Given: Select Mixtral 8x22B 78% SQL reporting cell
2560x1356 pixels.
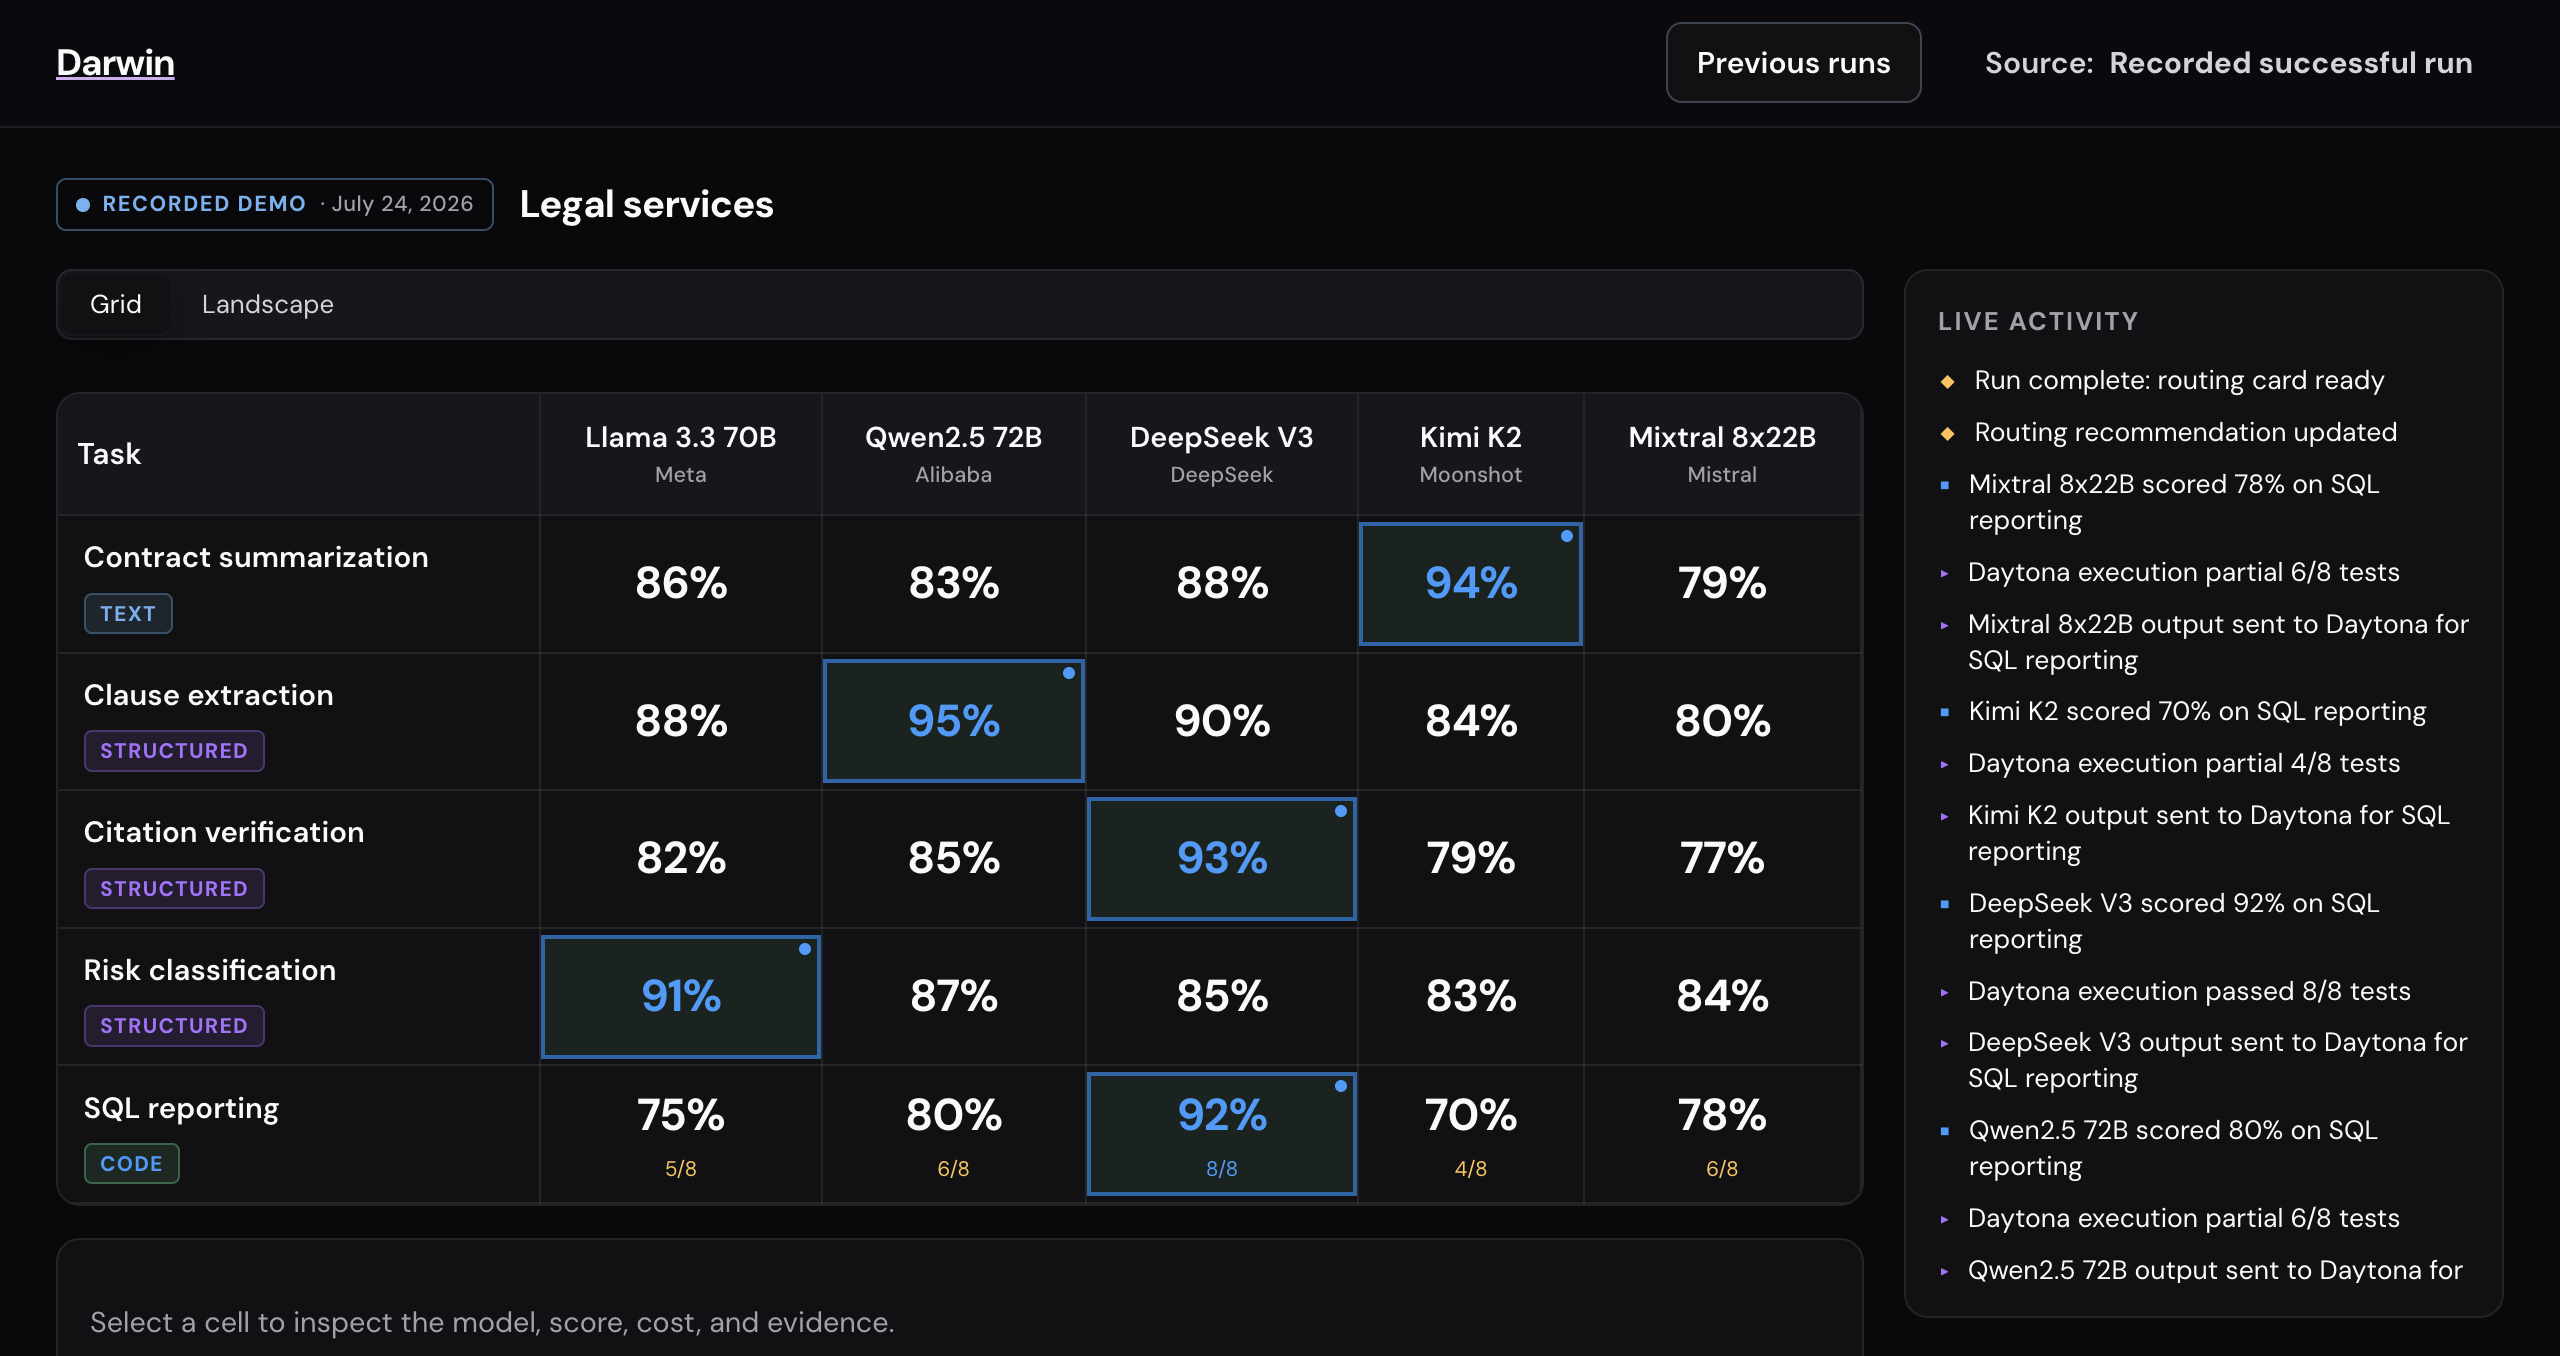Looking at the screenshot, I should point(1722,1134).
